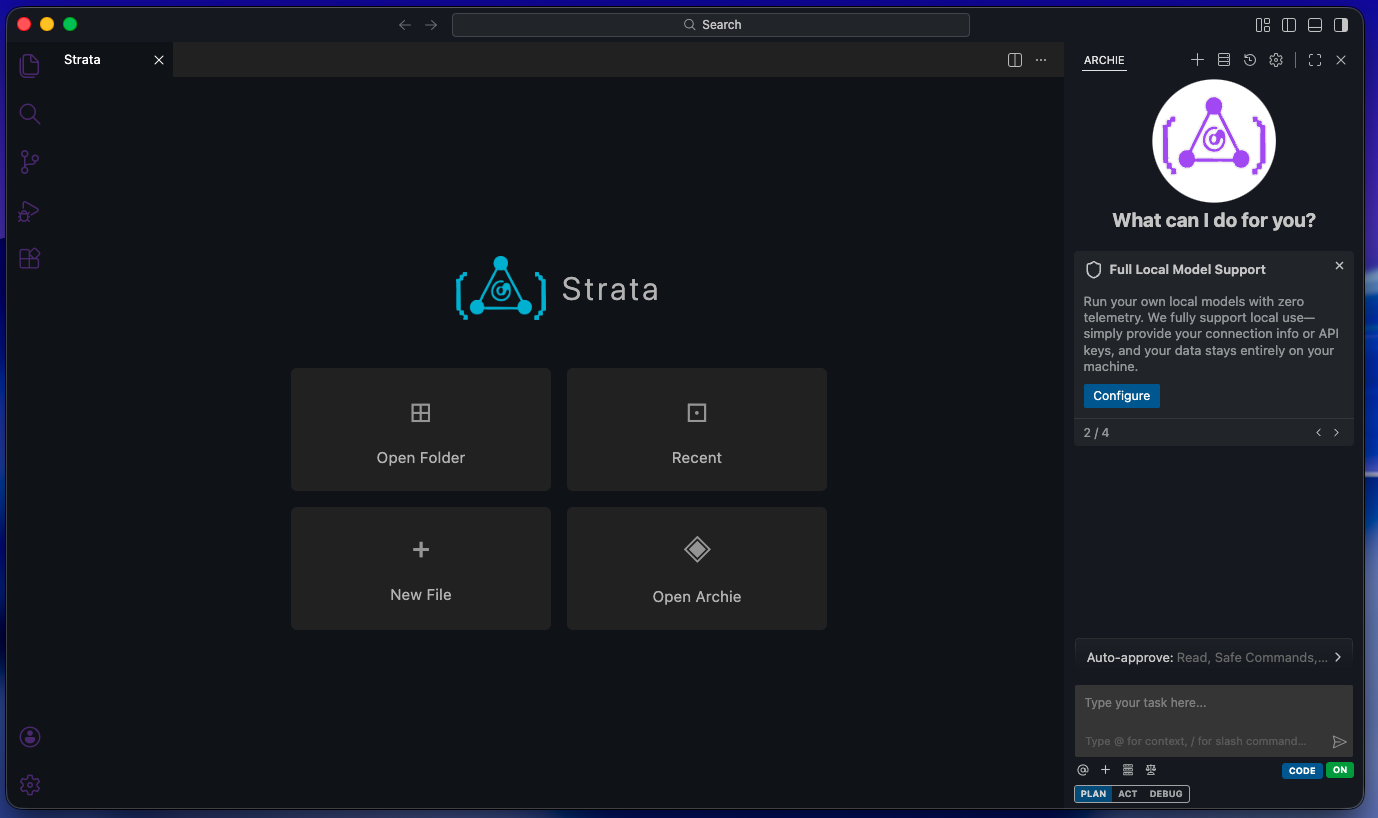Expand Archie panel to fullscreen
The height and width of the screenshot is (818, 1378).
click(1314, 60)
